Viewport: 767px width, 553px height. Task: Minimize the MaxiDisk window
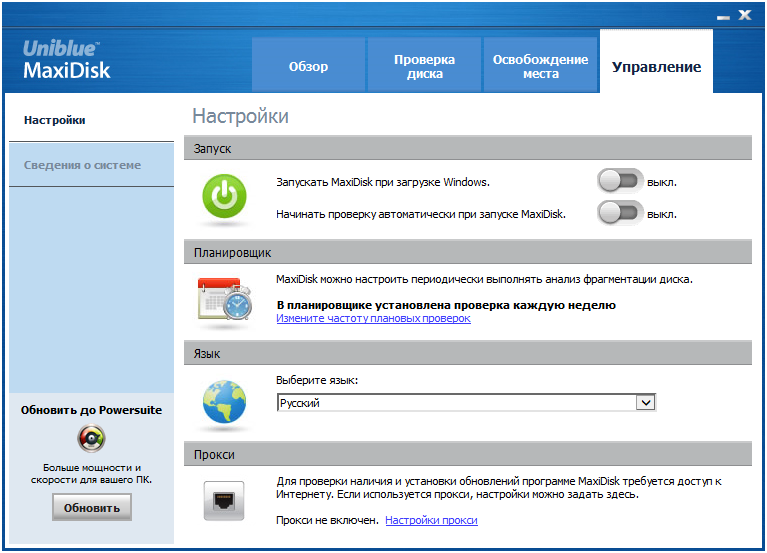click(723, 17)
